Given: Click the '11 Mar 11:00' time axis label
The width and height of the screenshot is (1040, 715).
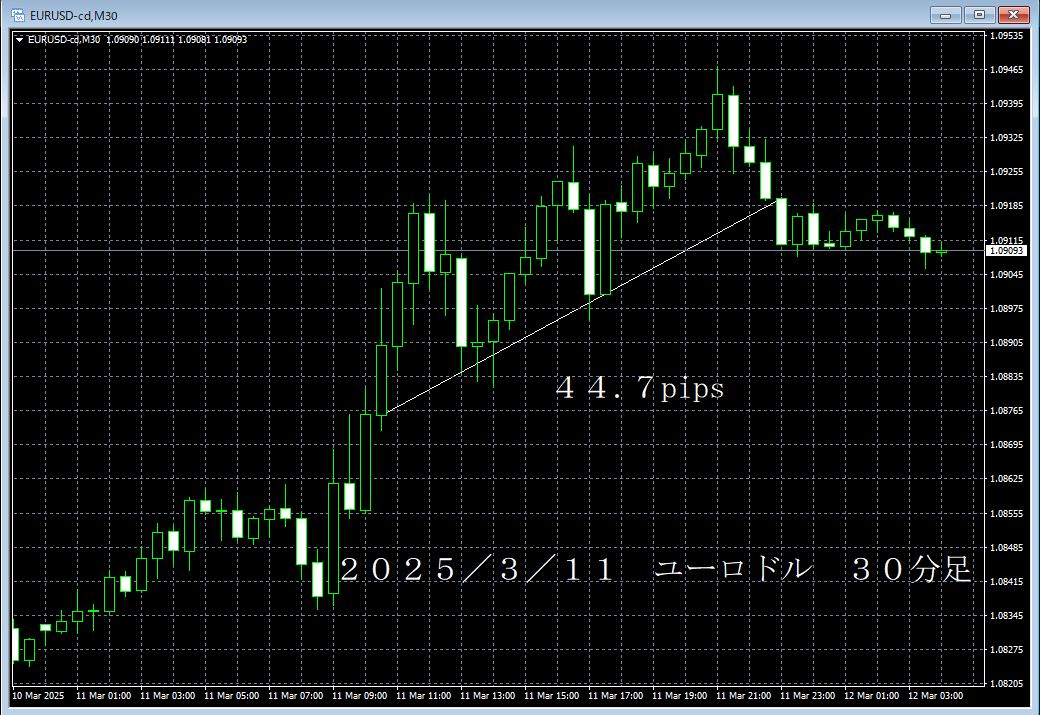Looking at the screenshot, I should pos(424,696).
